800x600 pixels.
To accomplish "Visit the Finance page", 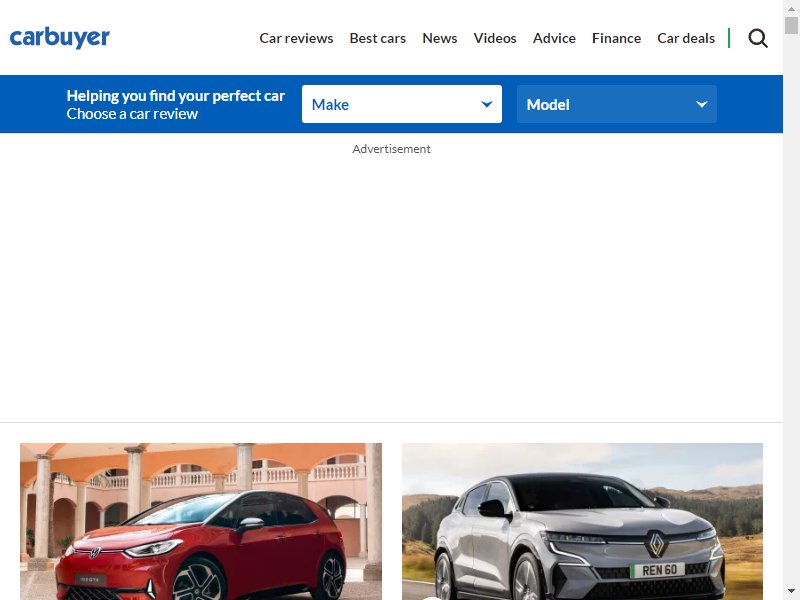I will pos(616,38).
